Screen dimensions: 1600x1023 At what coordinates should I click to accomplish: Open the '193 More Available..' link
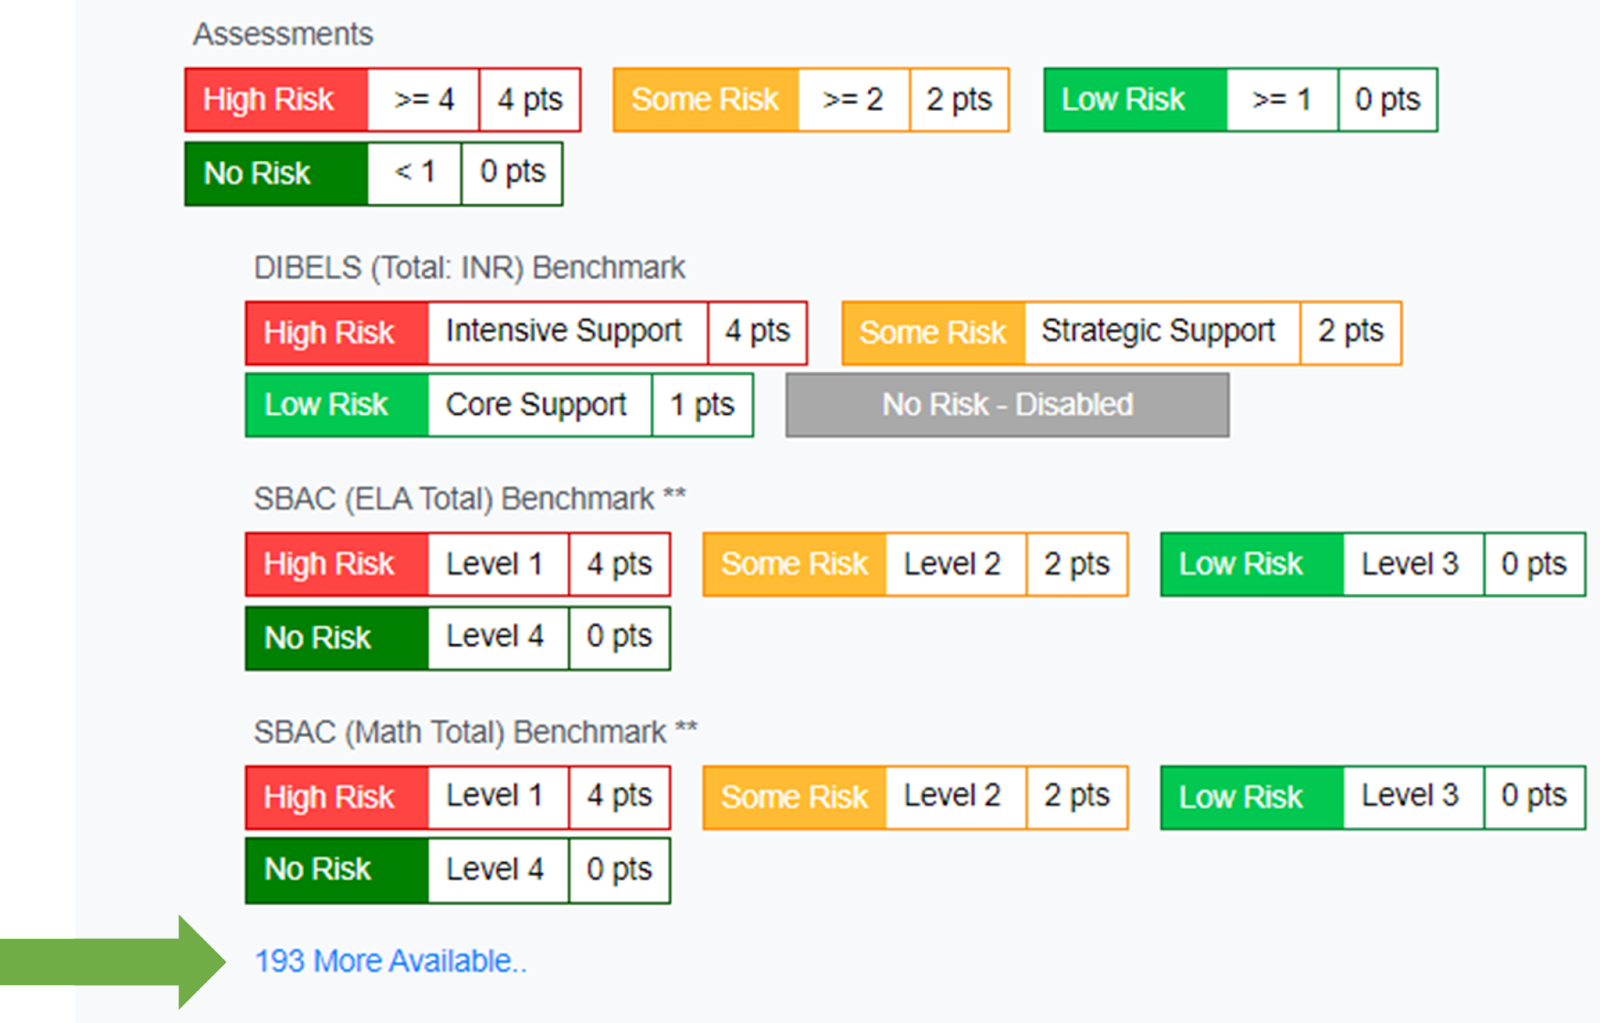click(390, 961)
